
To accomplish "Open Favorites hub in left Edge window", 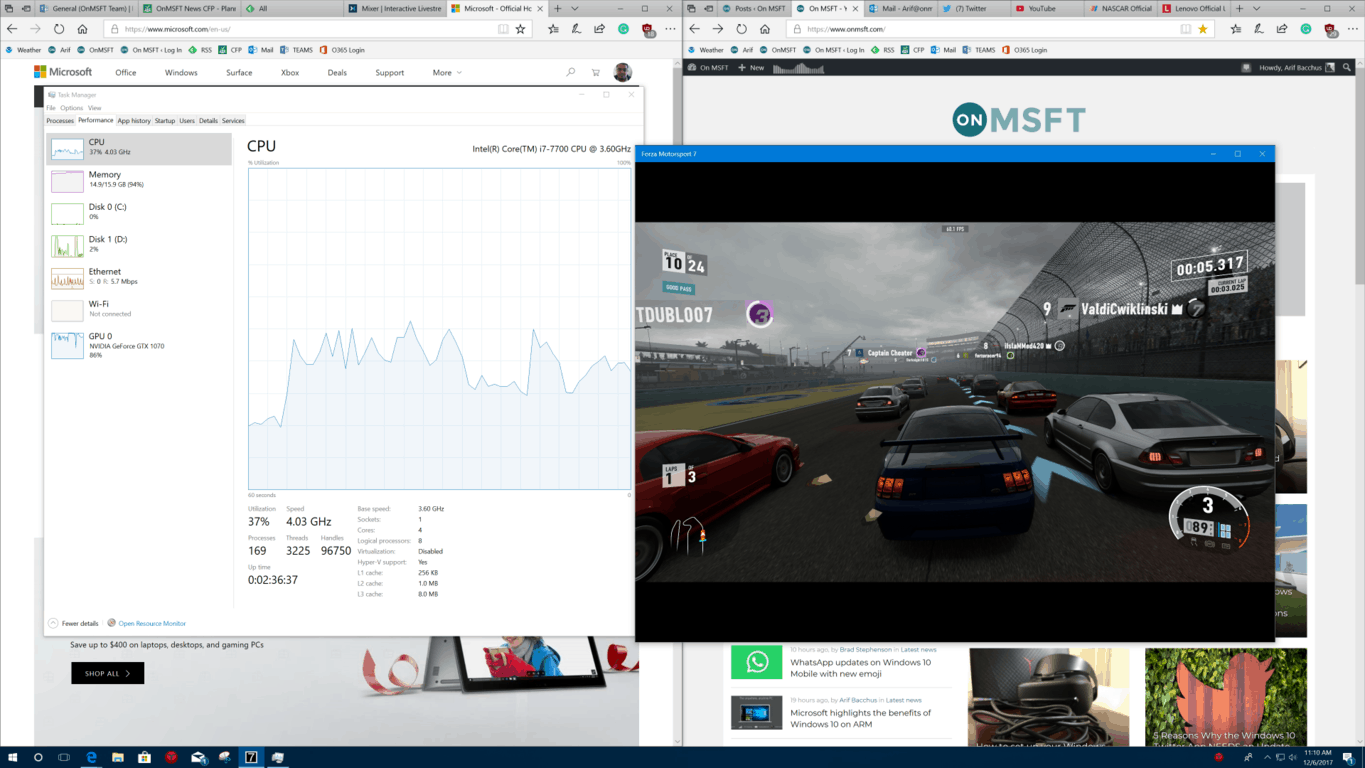I will pyautogui.click(x=553, y=29).
